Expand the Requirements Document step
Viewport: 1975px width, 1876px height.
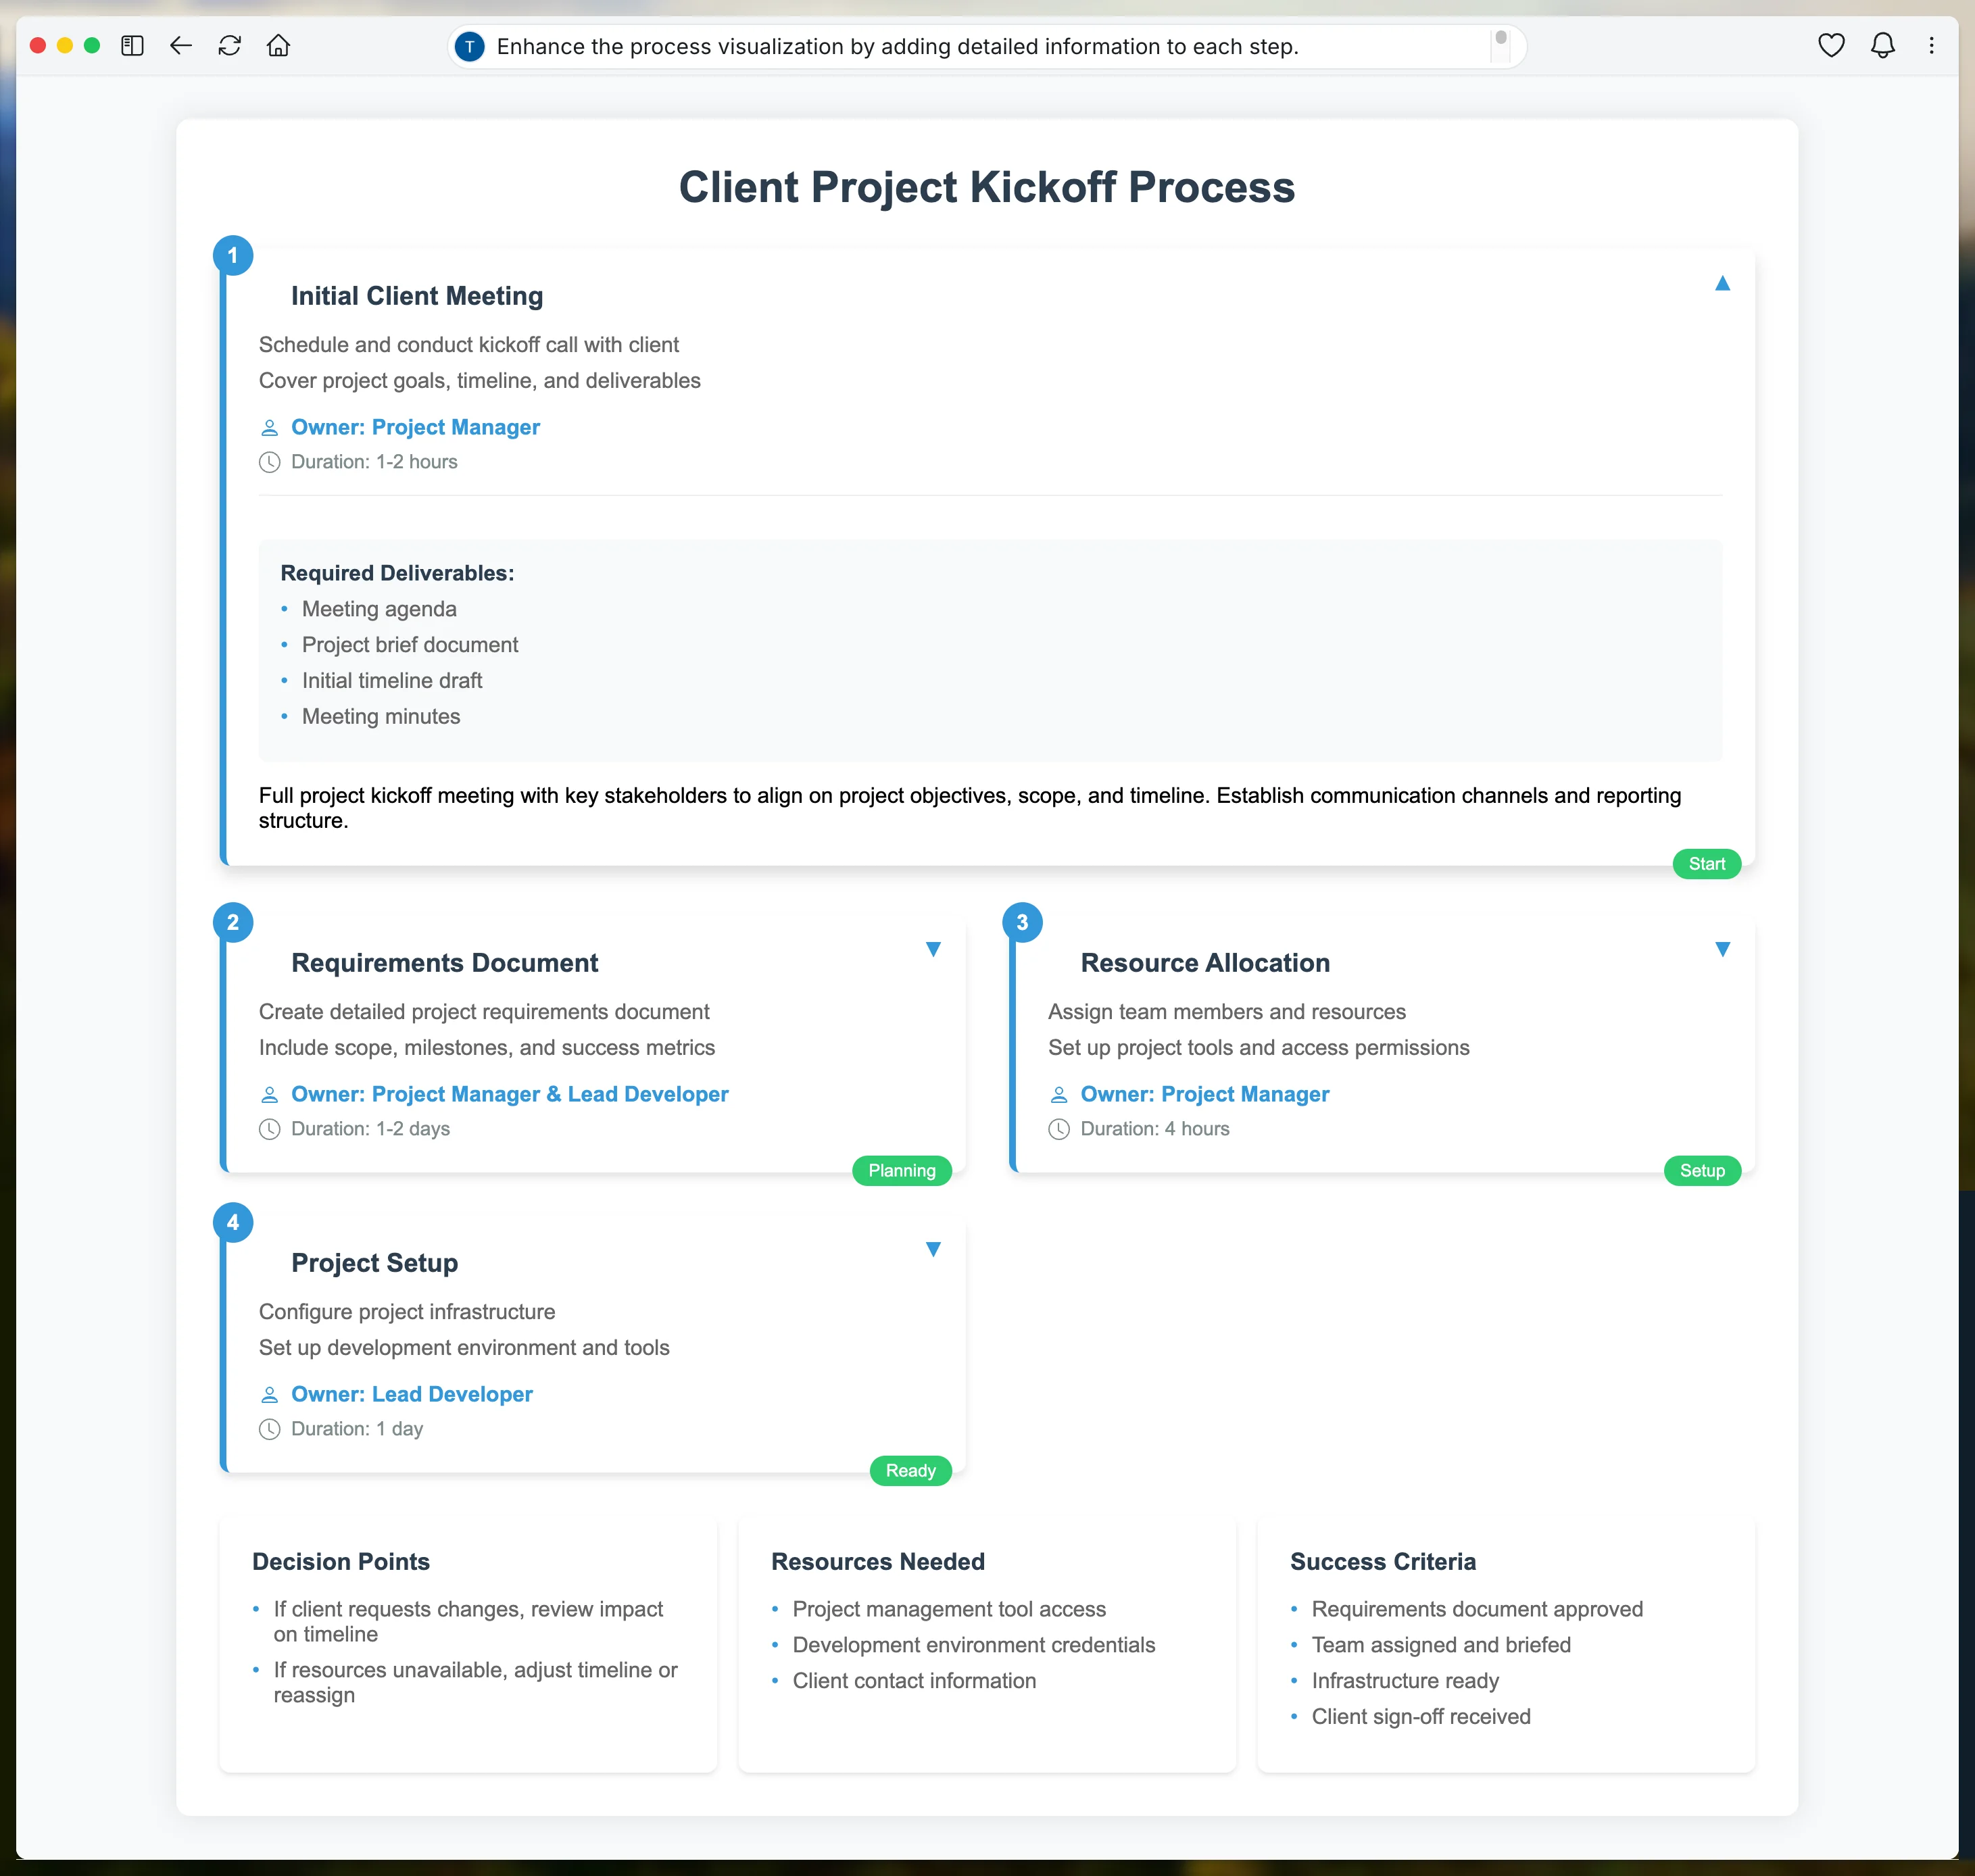tap(933, 950)
